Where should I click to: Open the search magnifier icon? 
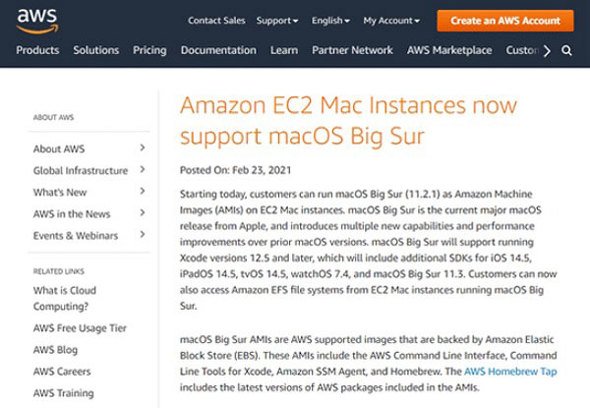567,50
